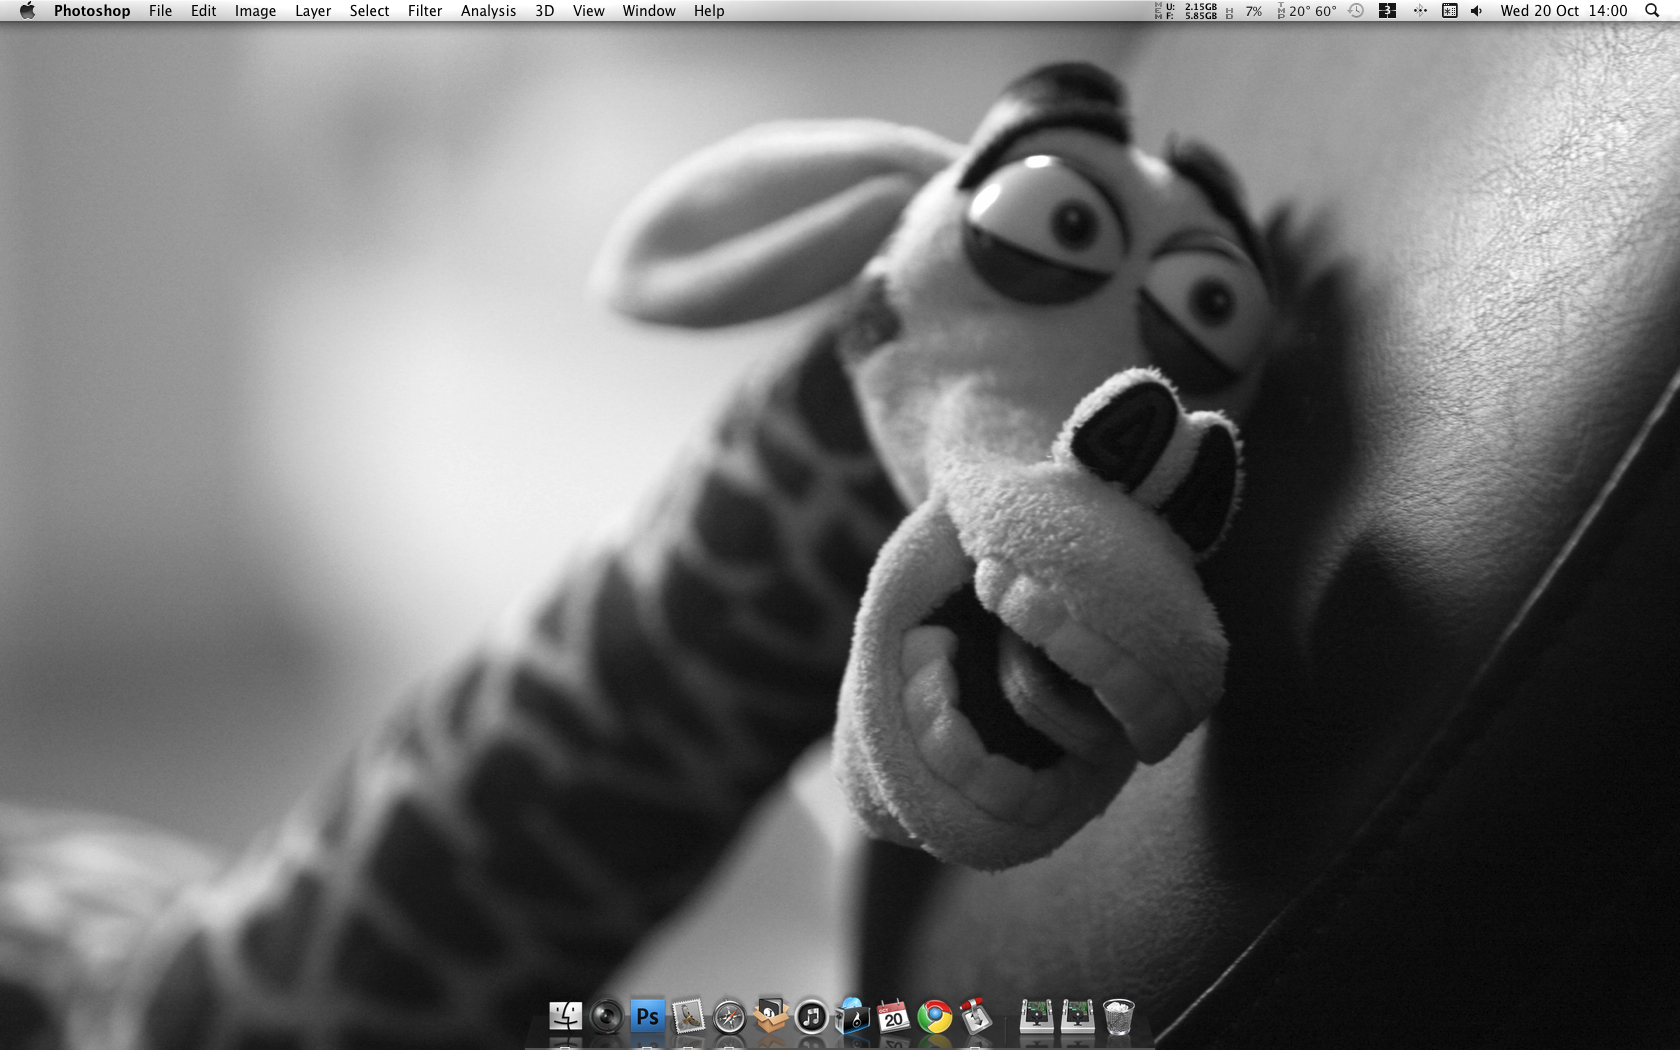Click the memory usage readout in the menu bar
Image resolution: width=1680 pixels, height=1050 pixels.
[x=1186, y=11]
